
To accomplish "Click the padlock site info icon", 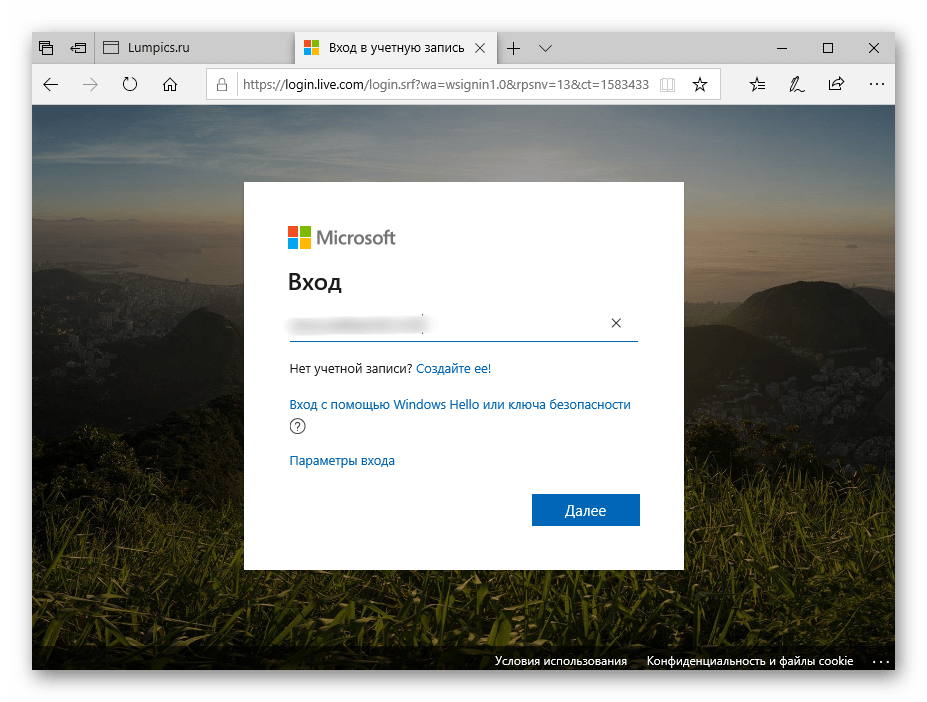I will click(x=222, y=85).
